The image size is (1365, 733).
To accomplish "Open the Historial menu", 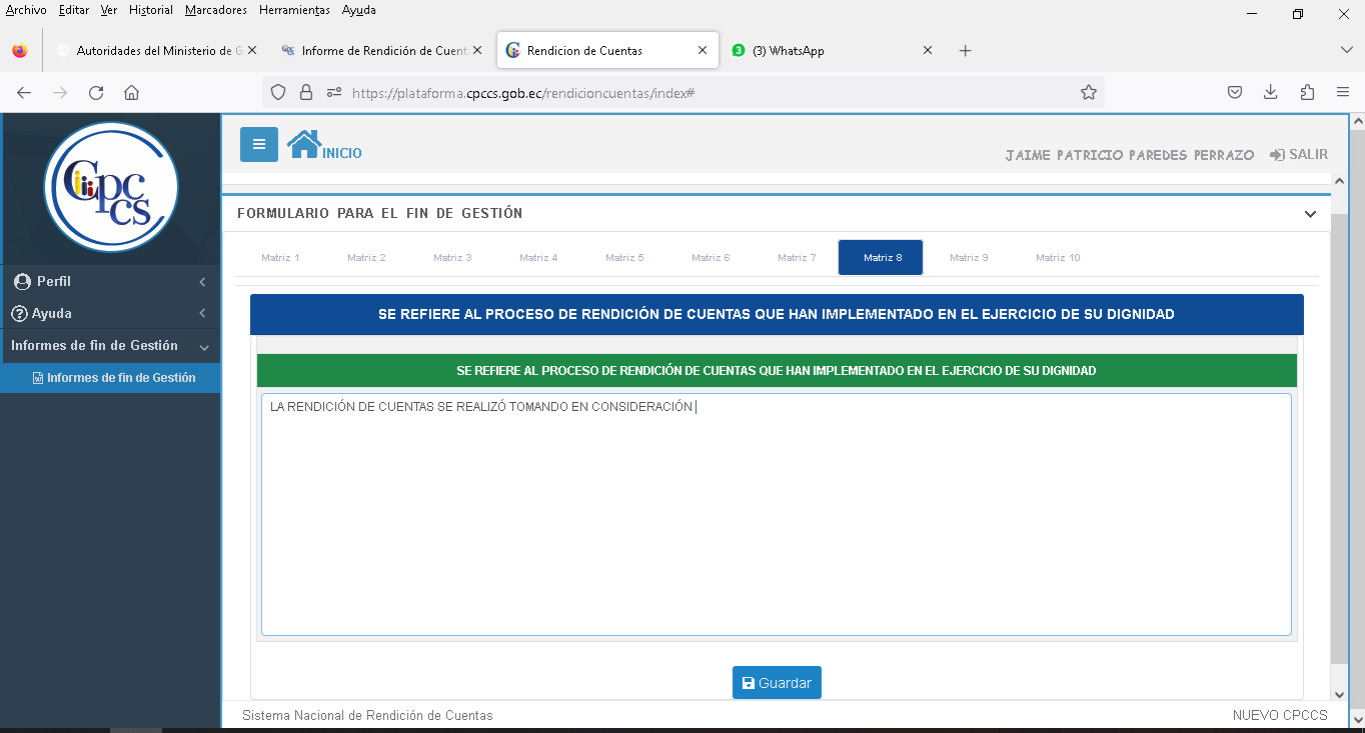I will coord(150,10).
